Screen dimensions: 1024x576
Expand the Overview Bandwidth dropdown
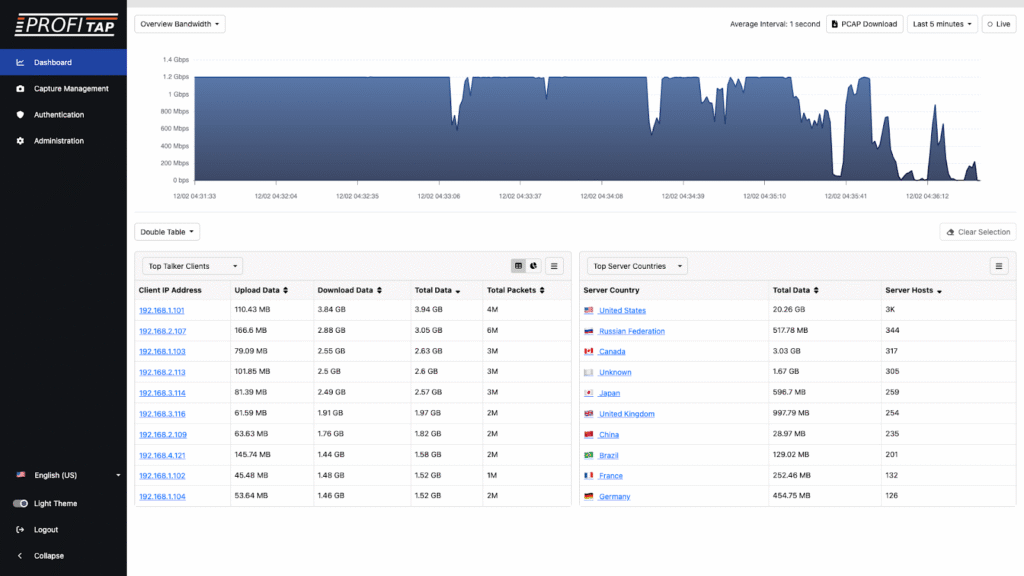point(180,23)
